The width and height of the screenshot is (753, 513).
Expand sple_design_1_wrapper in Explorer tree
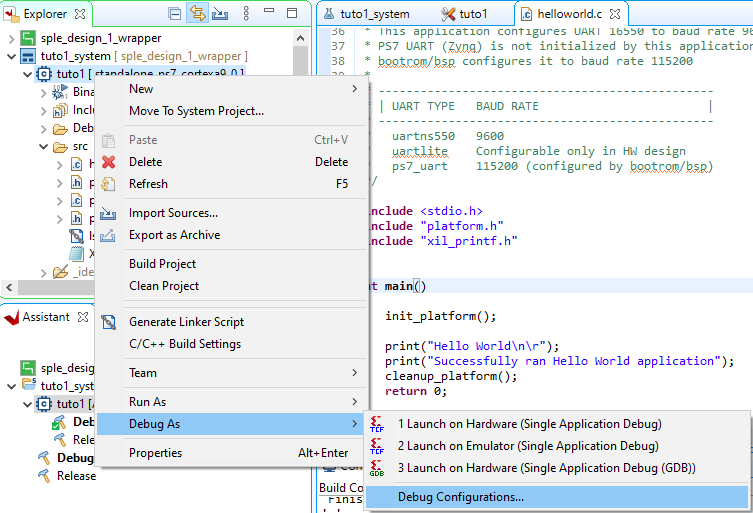click(x=12, y=38)
